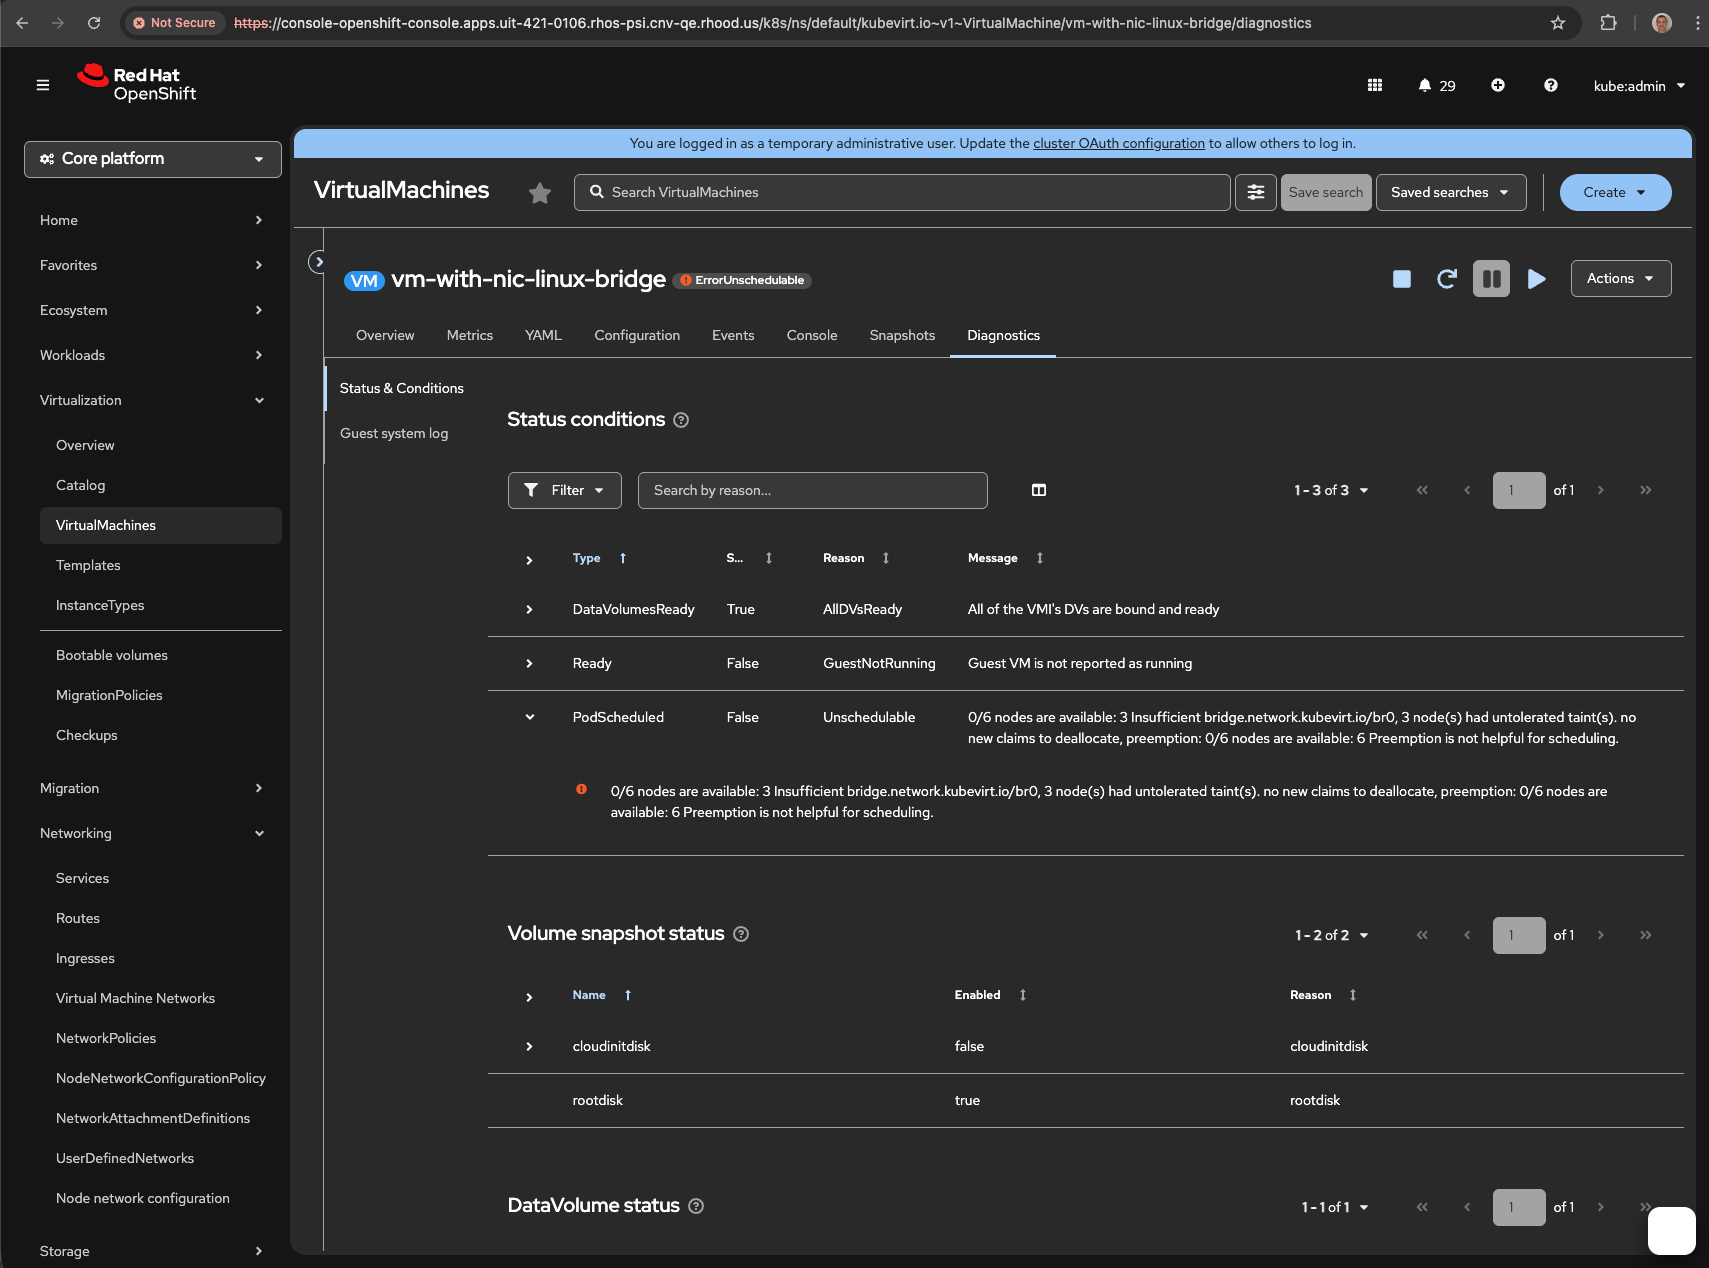Click the Stop VM square icon
Viewport: 1709px width, 1268px height.
coord(1401,279)
